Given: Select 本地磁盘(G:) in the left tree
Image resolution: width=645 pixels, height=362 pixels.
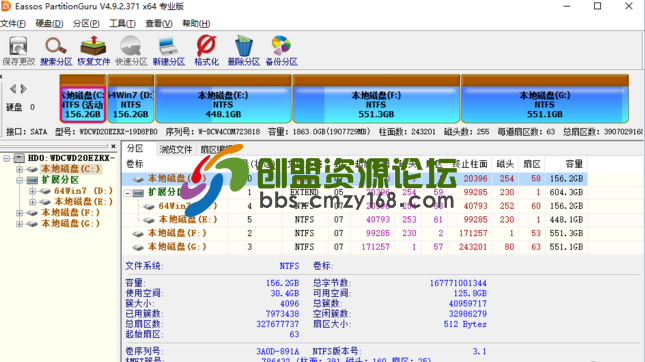Looking at the screenshot, I should coord(71,224).
